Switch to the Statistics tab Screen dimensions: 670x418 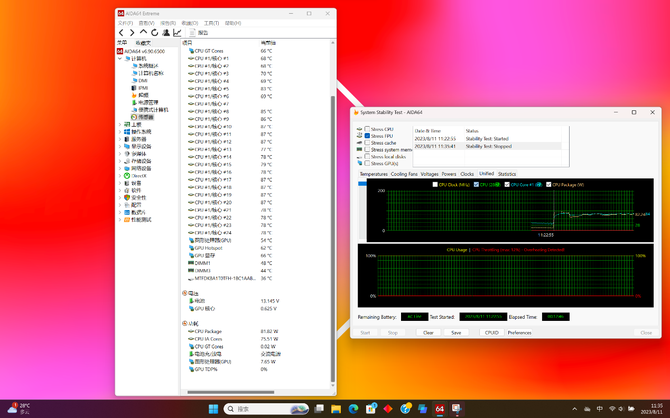507,174
